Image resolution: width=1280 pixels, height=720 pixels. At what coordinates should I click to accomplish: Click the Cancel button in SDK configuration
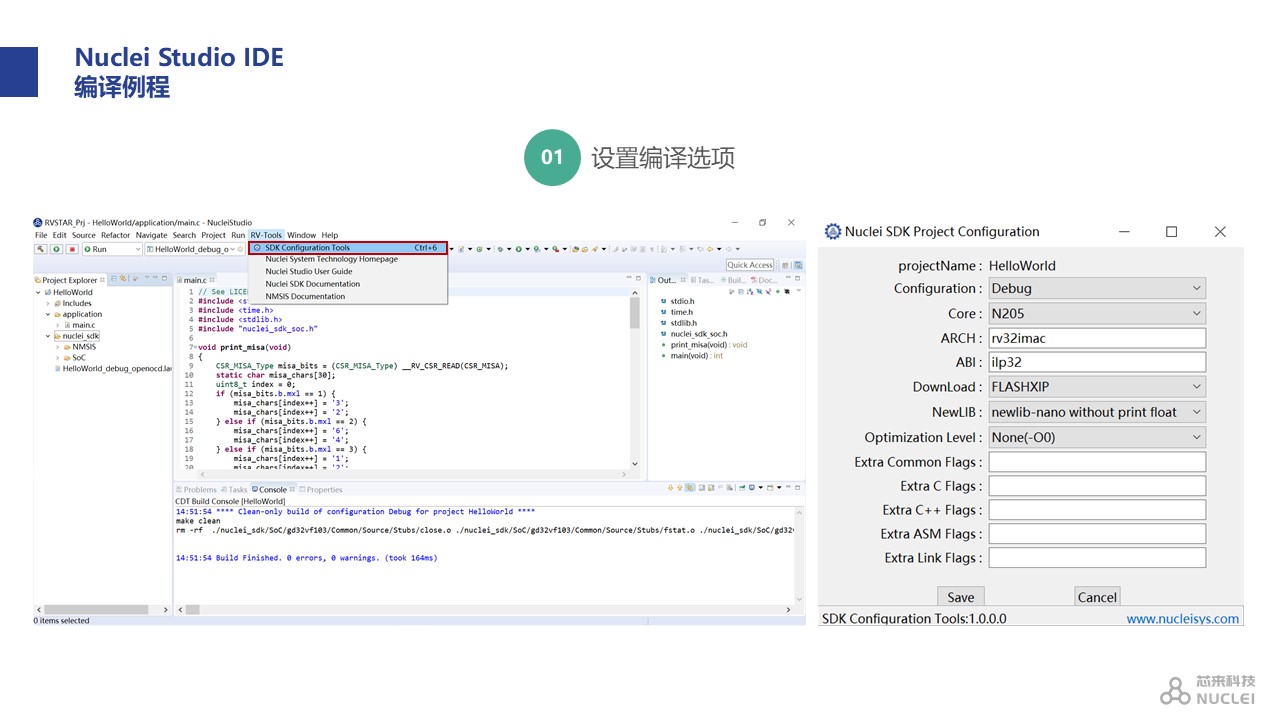point(1097,597)
